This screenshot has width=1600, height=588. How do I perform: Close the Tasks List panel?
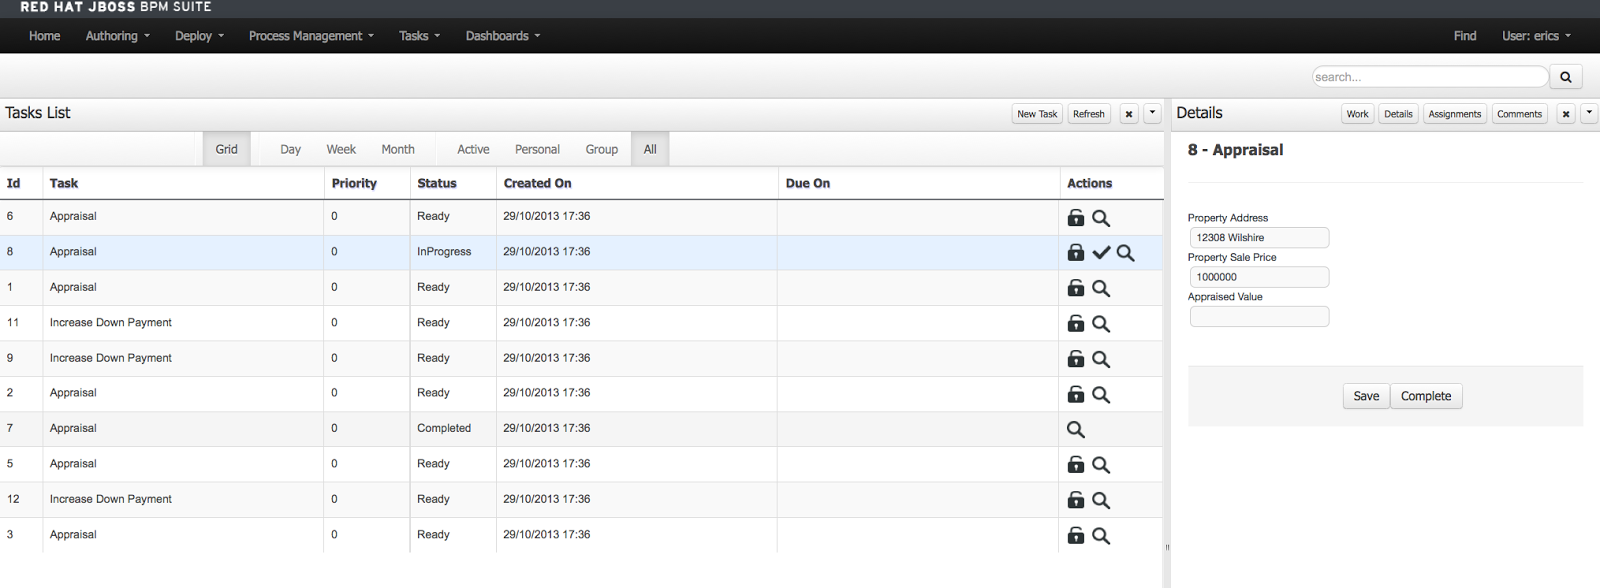coord(1129,114)
